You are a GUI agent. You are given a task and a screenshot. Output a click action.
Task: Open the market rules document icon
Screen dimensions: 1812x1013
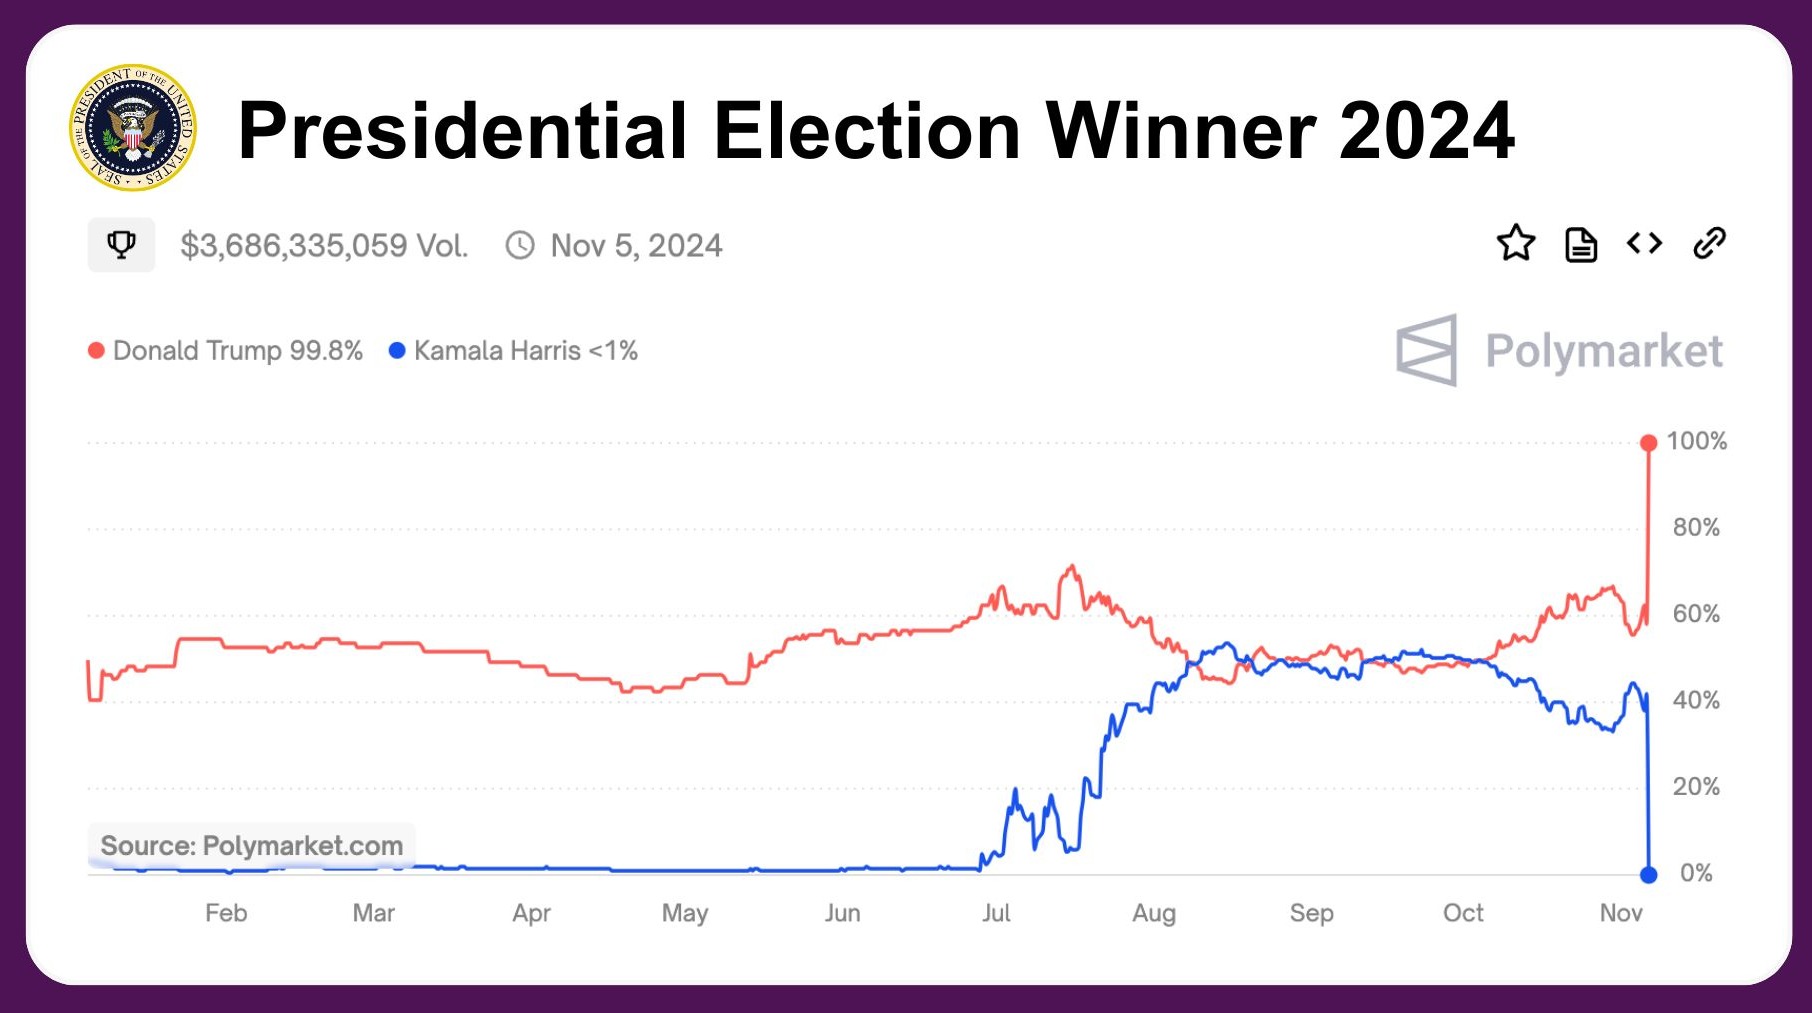1580,243
